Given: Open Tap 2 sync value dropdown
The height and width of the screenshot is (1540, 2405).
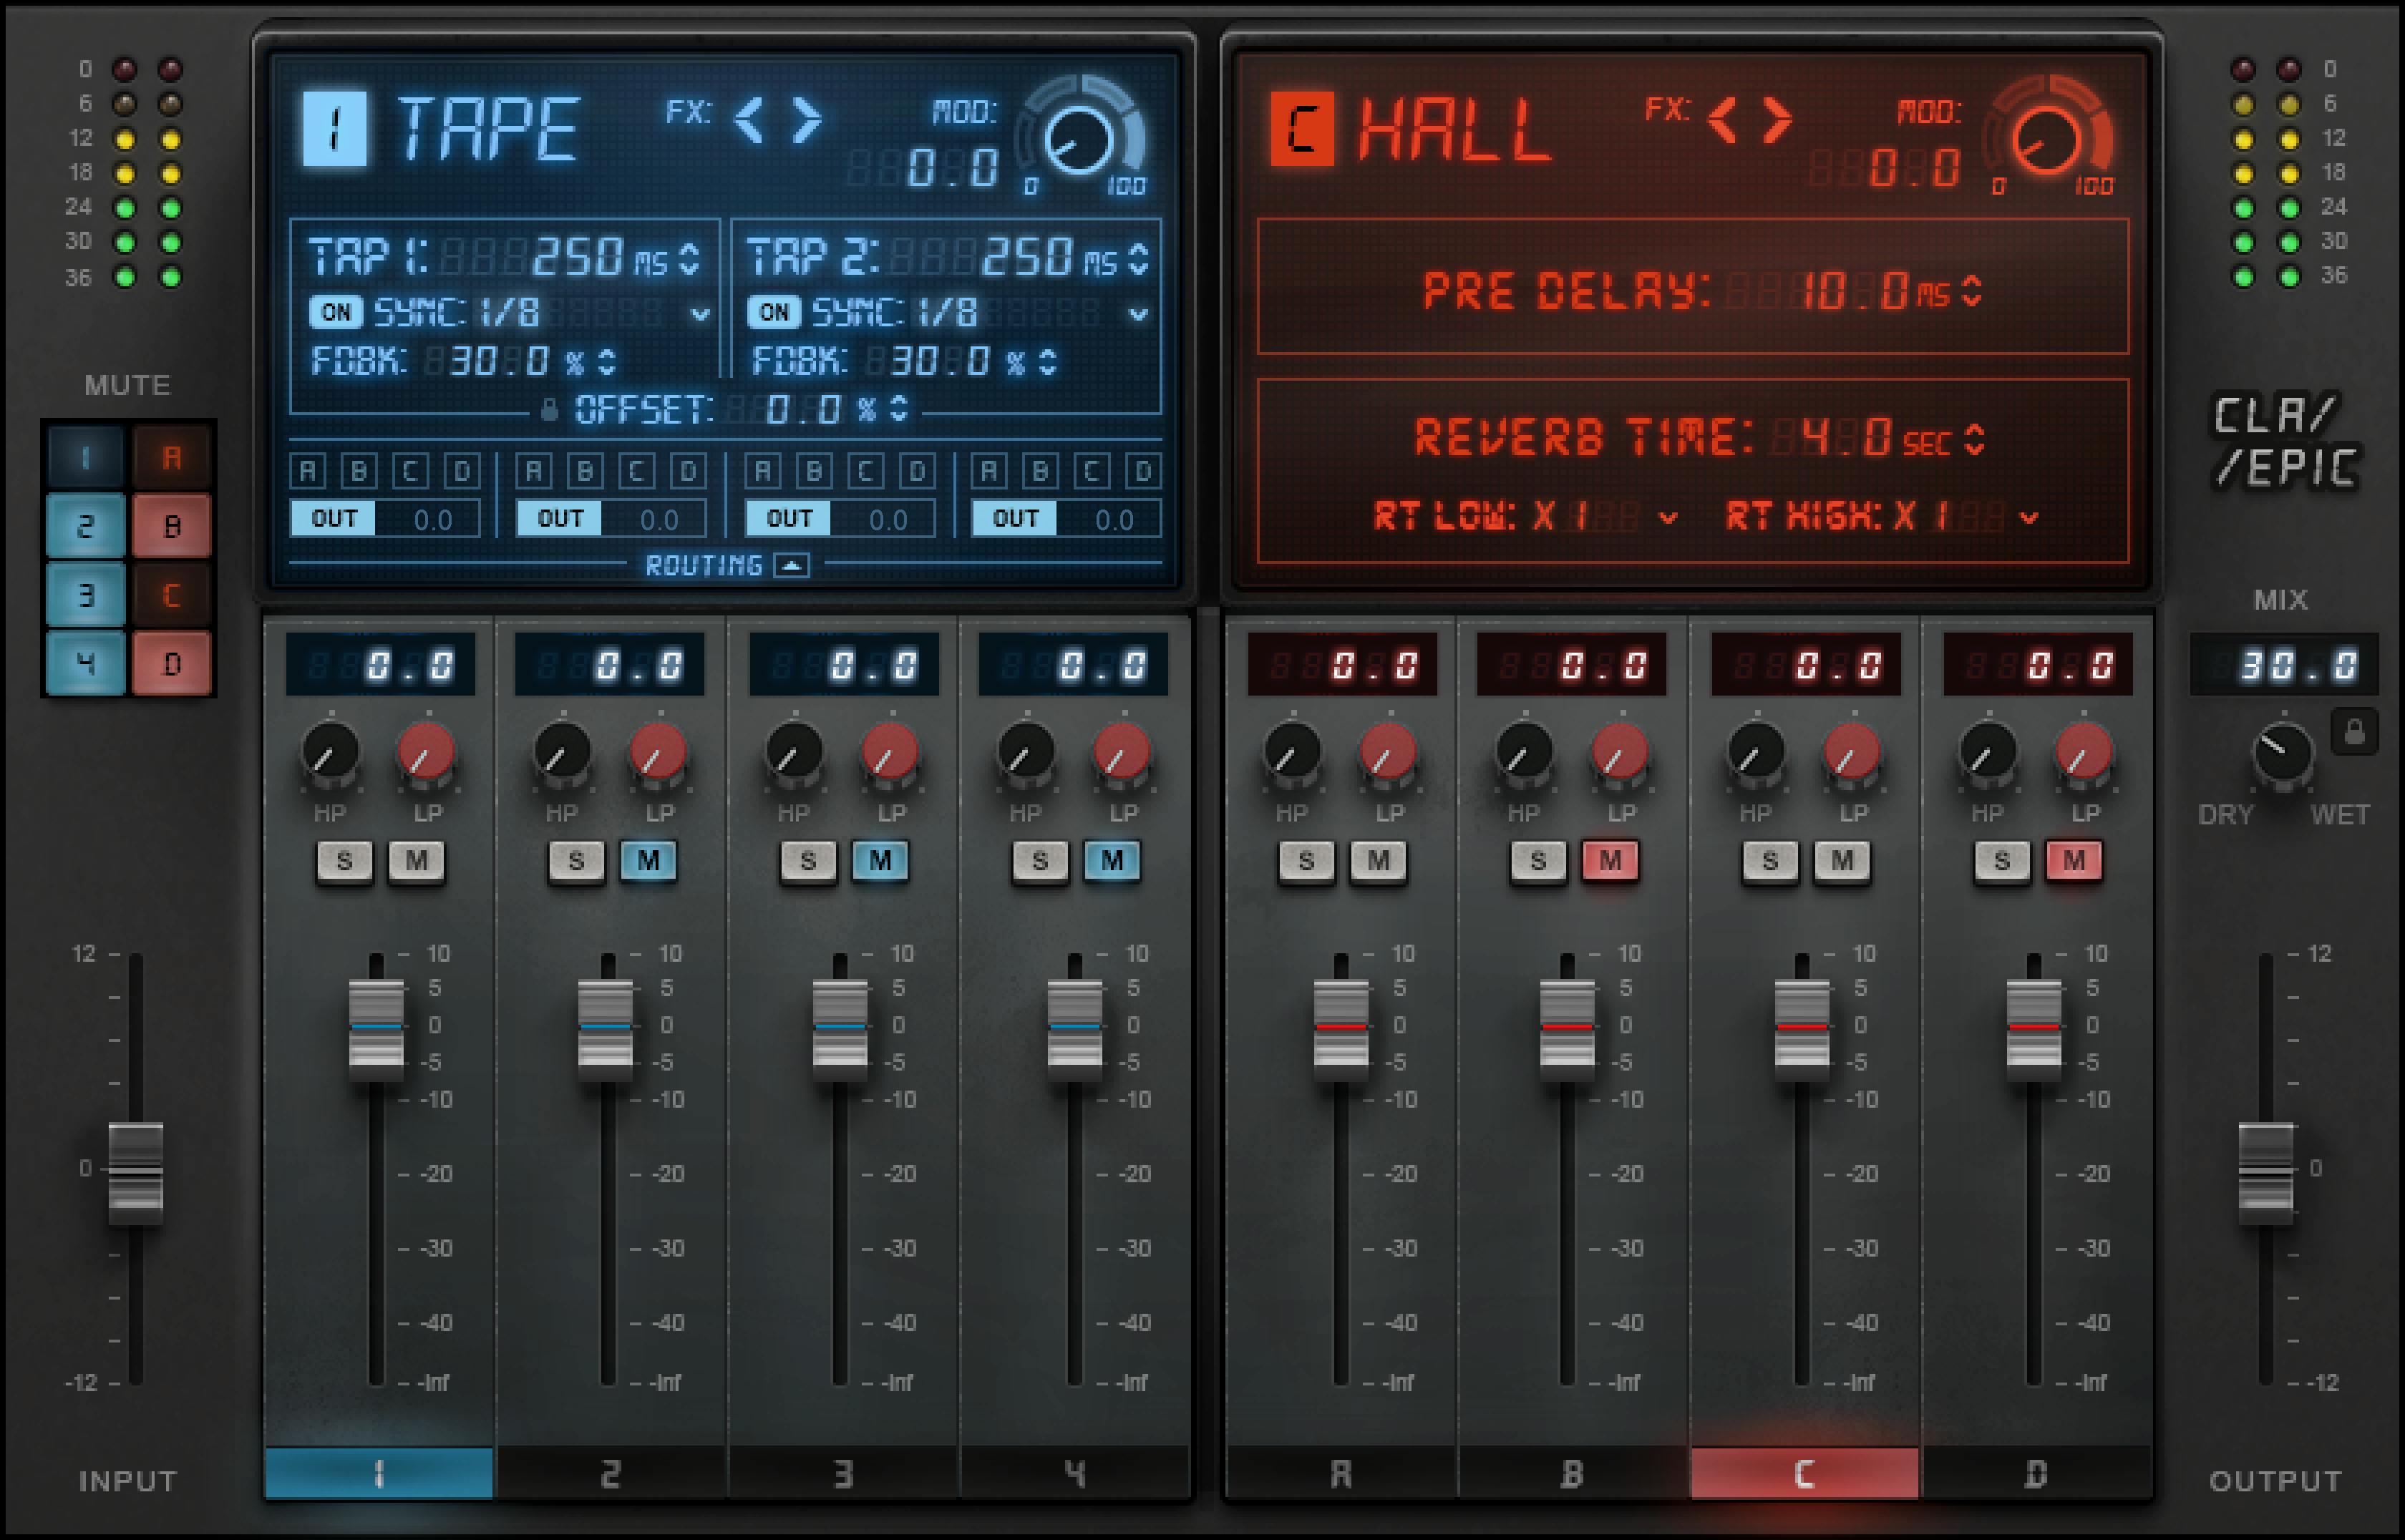Looking at the screenshot, I should point(1138,314).
